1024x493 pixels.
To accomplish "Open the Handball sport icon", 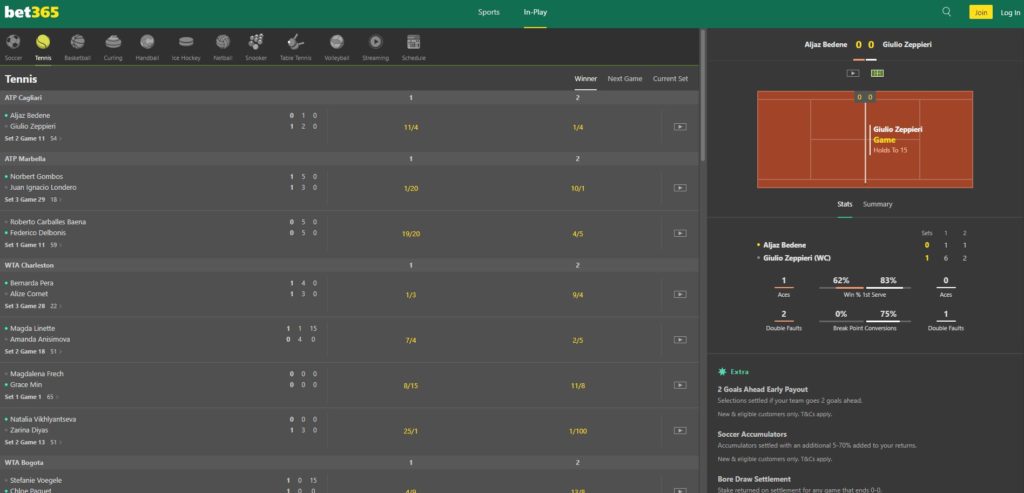I will tap(147, 42).
